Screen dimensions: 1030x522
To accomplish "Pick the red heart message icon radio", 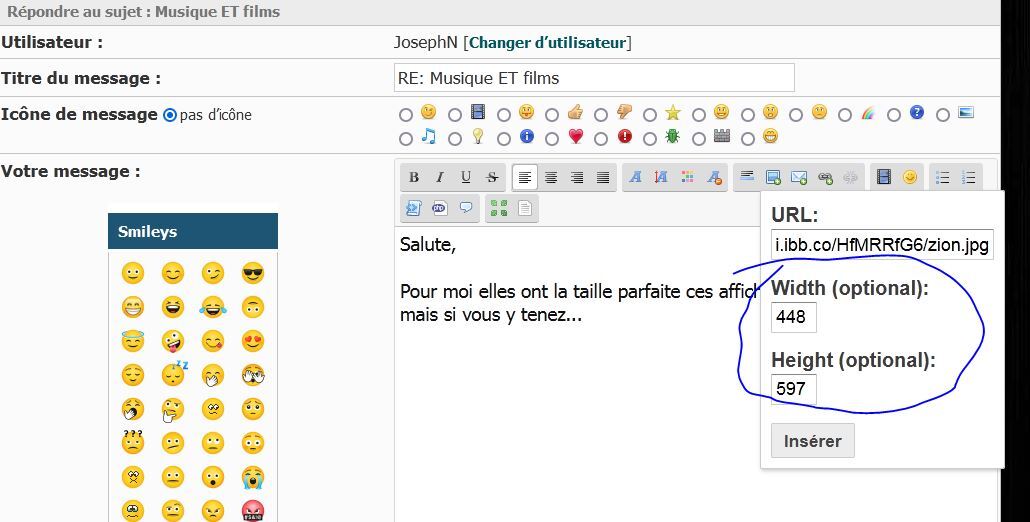I will pos(552,139).
